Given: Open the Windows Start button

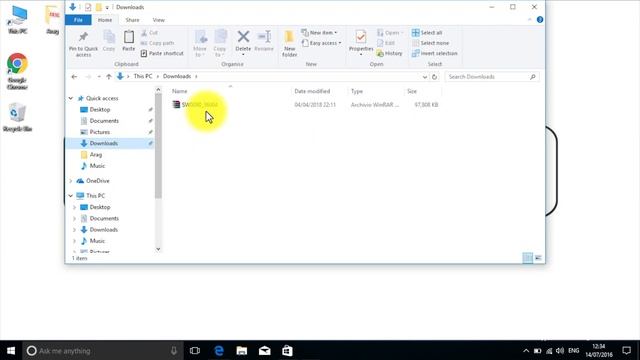Looking at the screenshot, I should pos(11,351).
